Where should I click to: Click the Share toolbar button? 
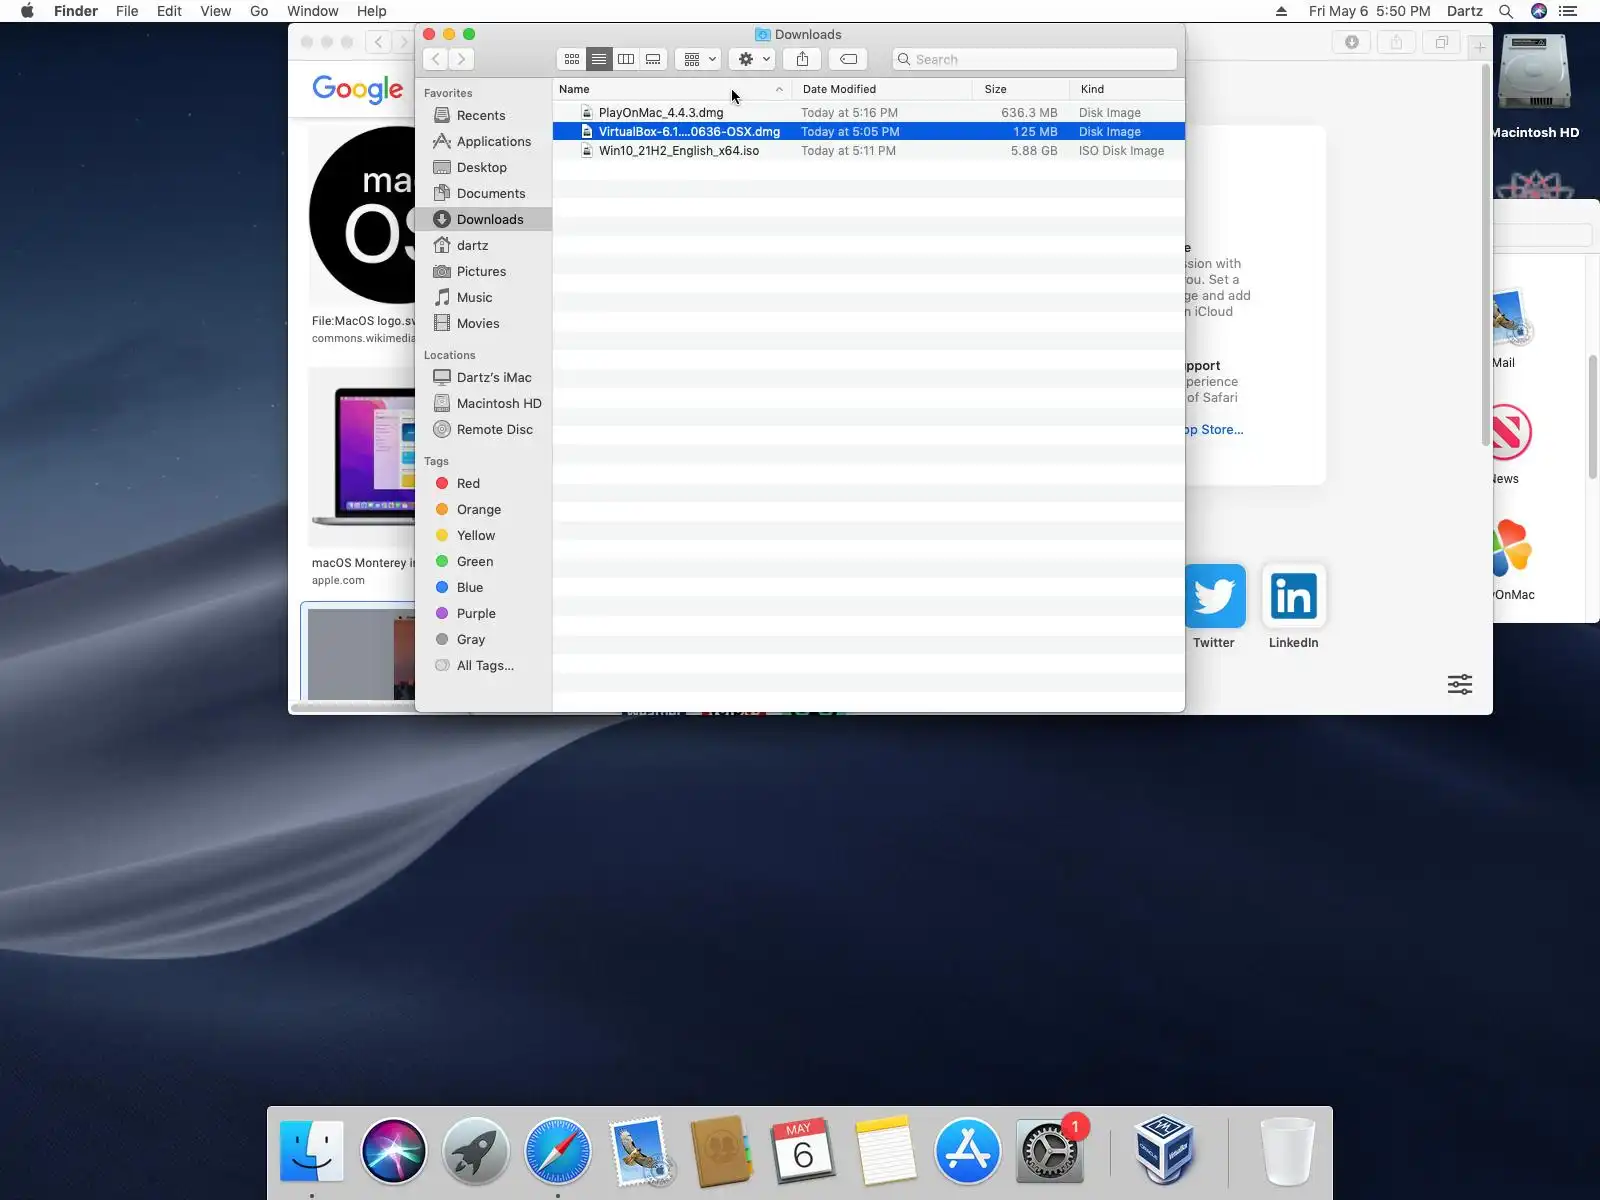802,59
